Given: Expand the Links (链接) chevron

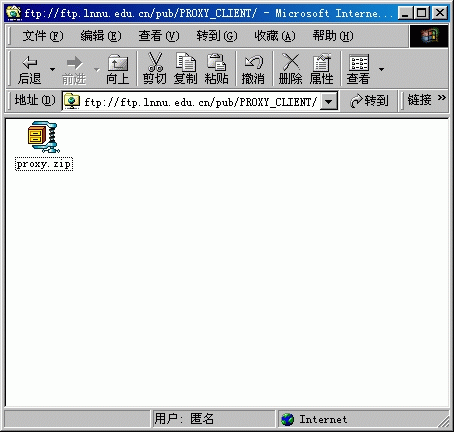Looking at the screenshot, I should coord(442,98).
